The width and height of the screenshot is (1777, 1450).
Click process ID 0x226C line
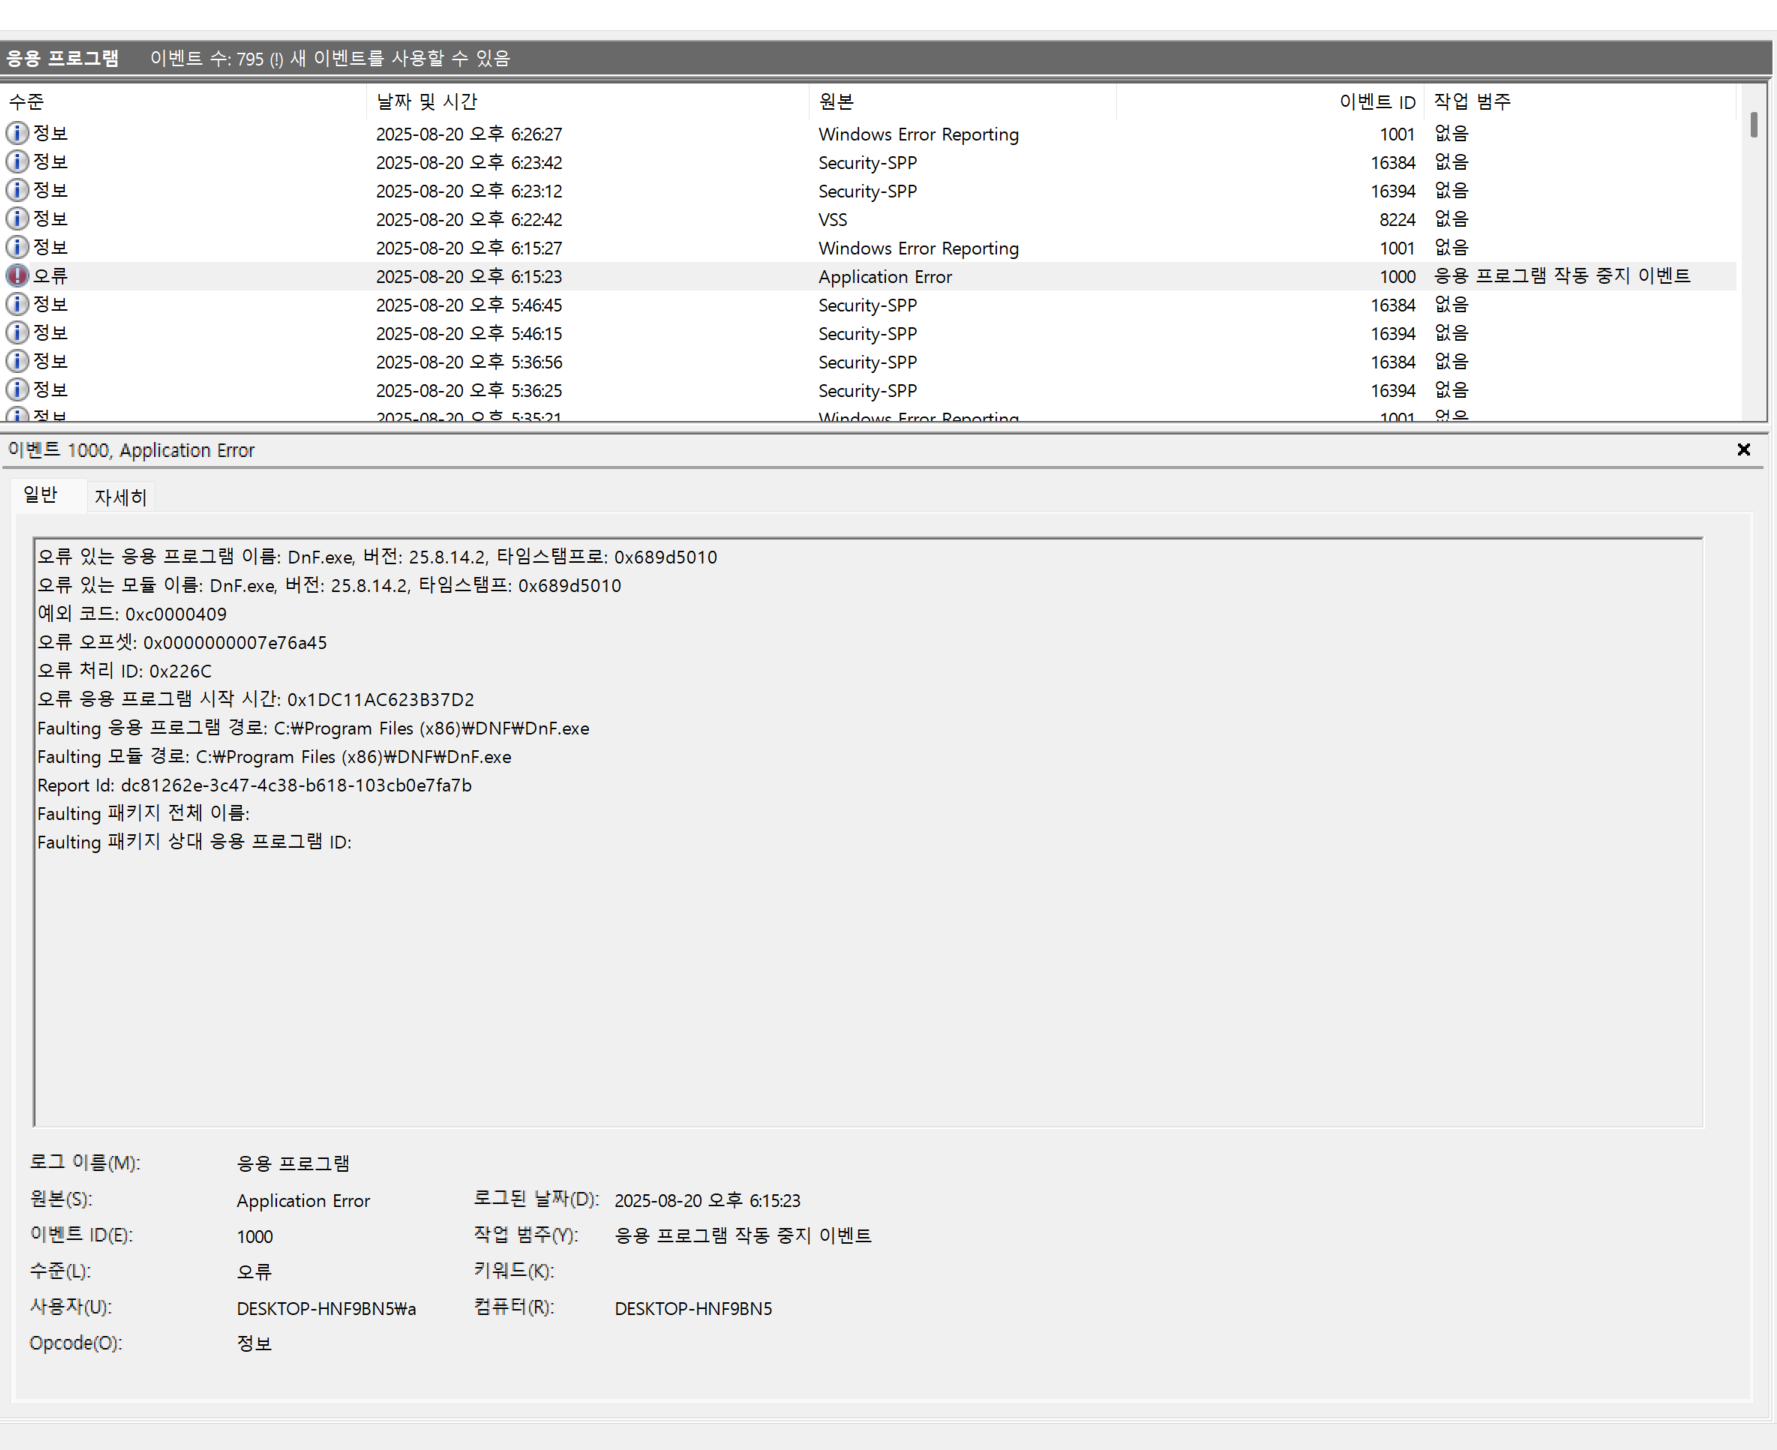(124, 671)
